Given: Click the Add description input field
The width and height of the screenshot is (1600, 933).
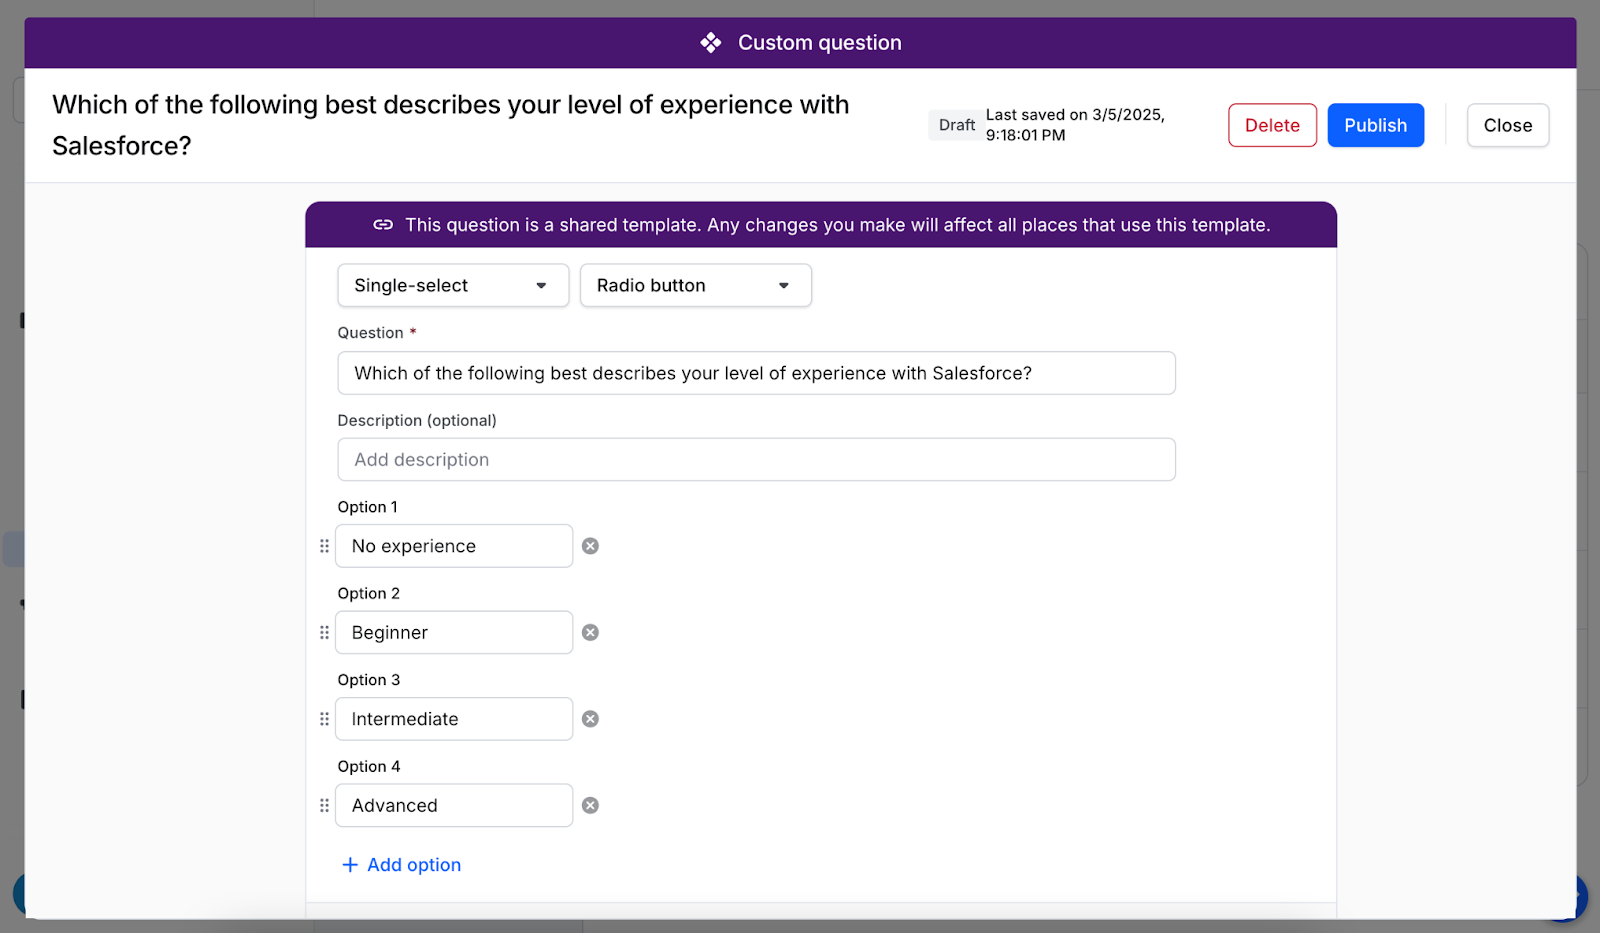Looking at the screenshot, I should click(x=756, y=460).
